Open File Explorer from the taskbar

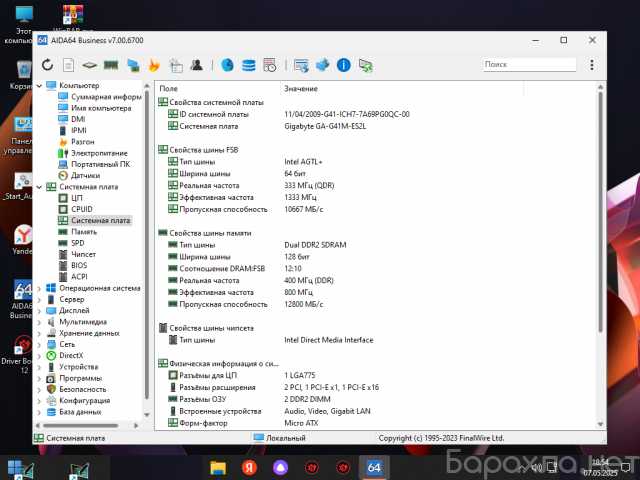[218, 468]
